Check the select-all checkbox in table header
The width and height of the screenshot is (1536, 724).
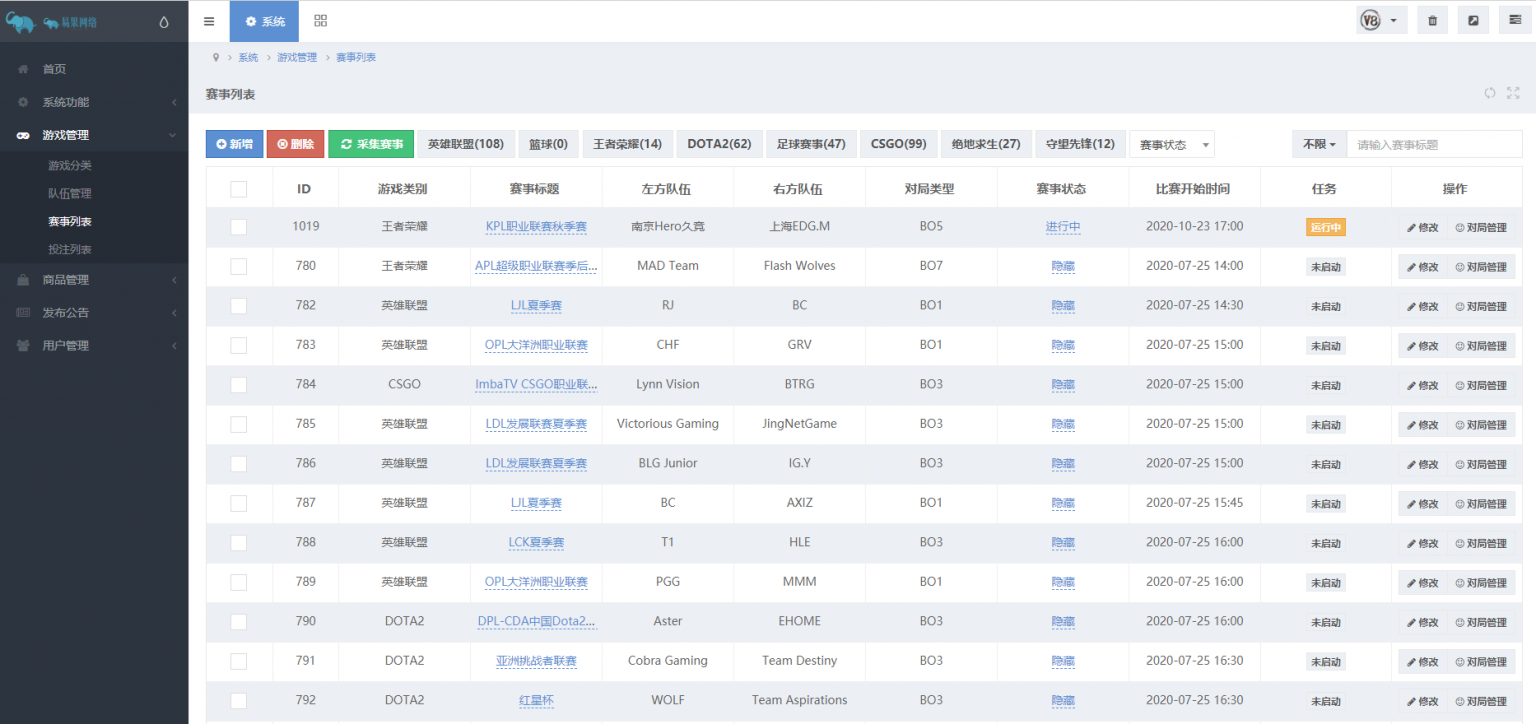(238, 187)
